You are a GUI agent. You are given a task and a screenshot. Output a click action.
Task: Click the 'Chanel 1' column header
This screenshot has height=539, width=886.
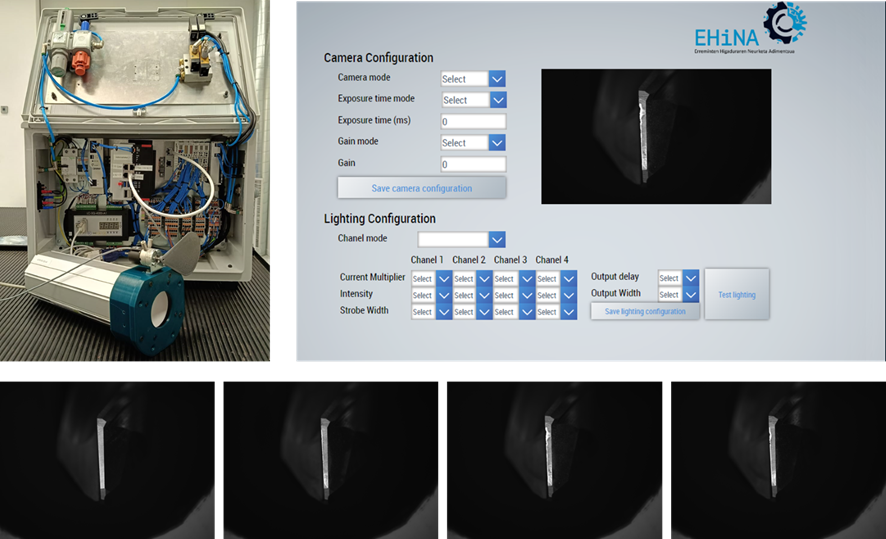click(427, 260)
